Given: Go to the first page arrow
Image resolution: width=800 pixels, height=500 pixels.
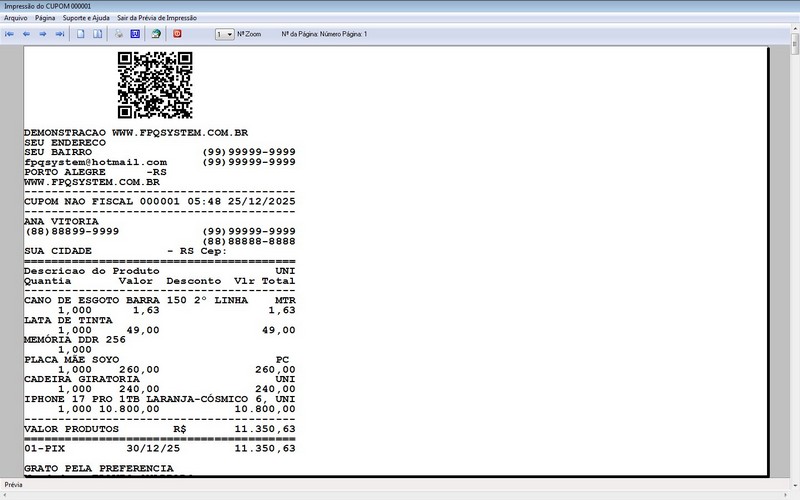Looking at the screenshot, I should [10, 34].
